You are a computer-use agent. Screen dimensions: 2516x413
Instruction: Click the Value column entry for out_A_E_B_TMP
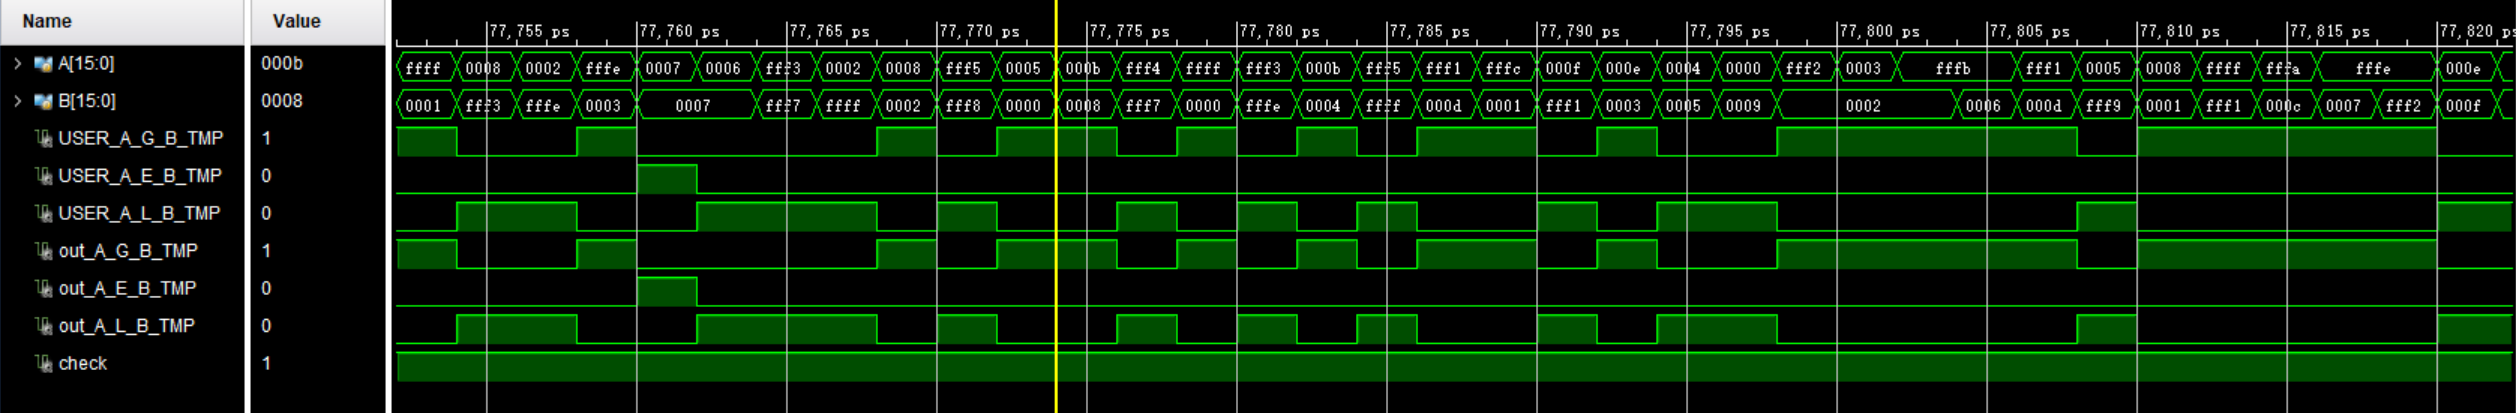click(267, 288)
